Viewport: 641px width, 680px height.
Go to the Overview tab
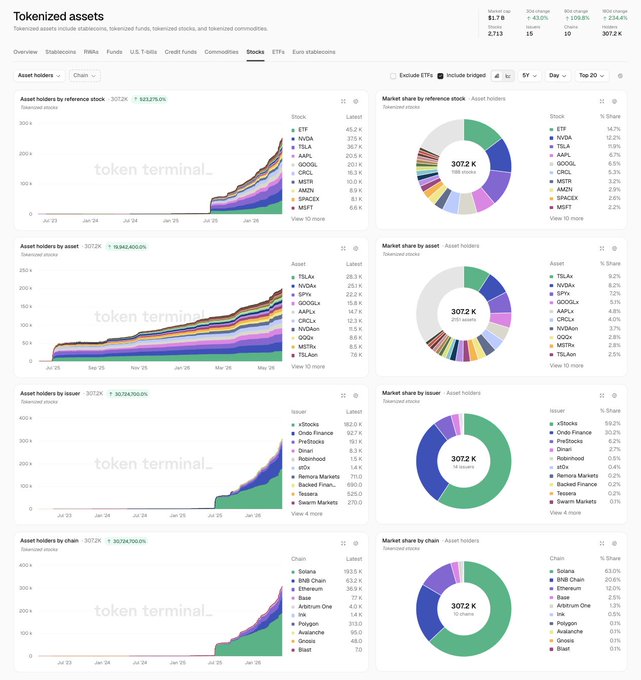tap(25, 52)
